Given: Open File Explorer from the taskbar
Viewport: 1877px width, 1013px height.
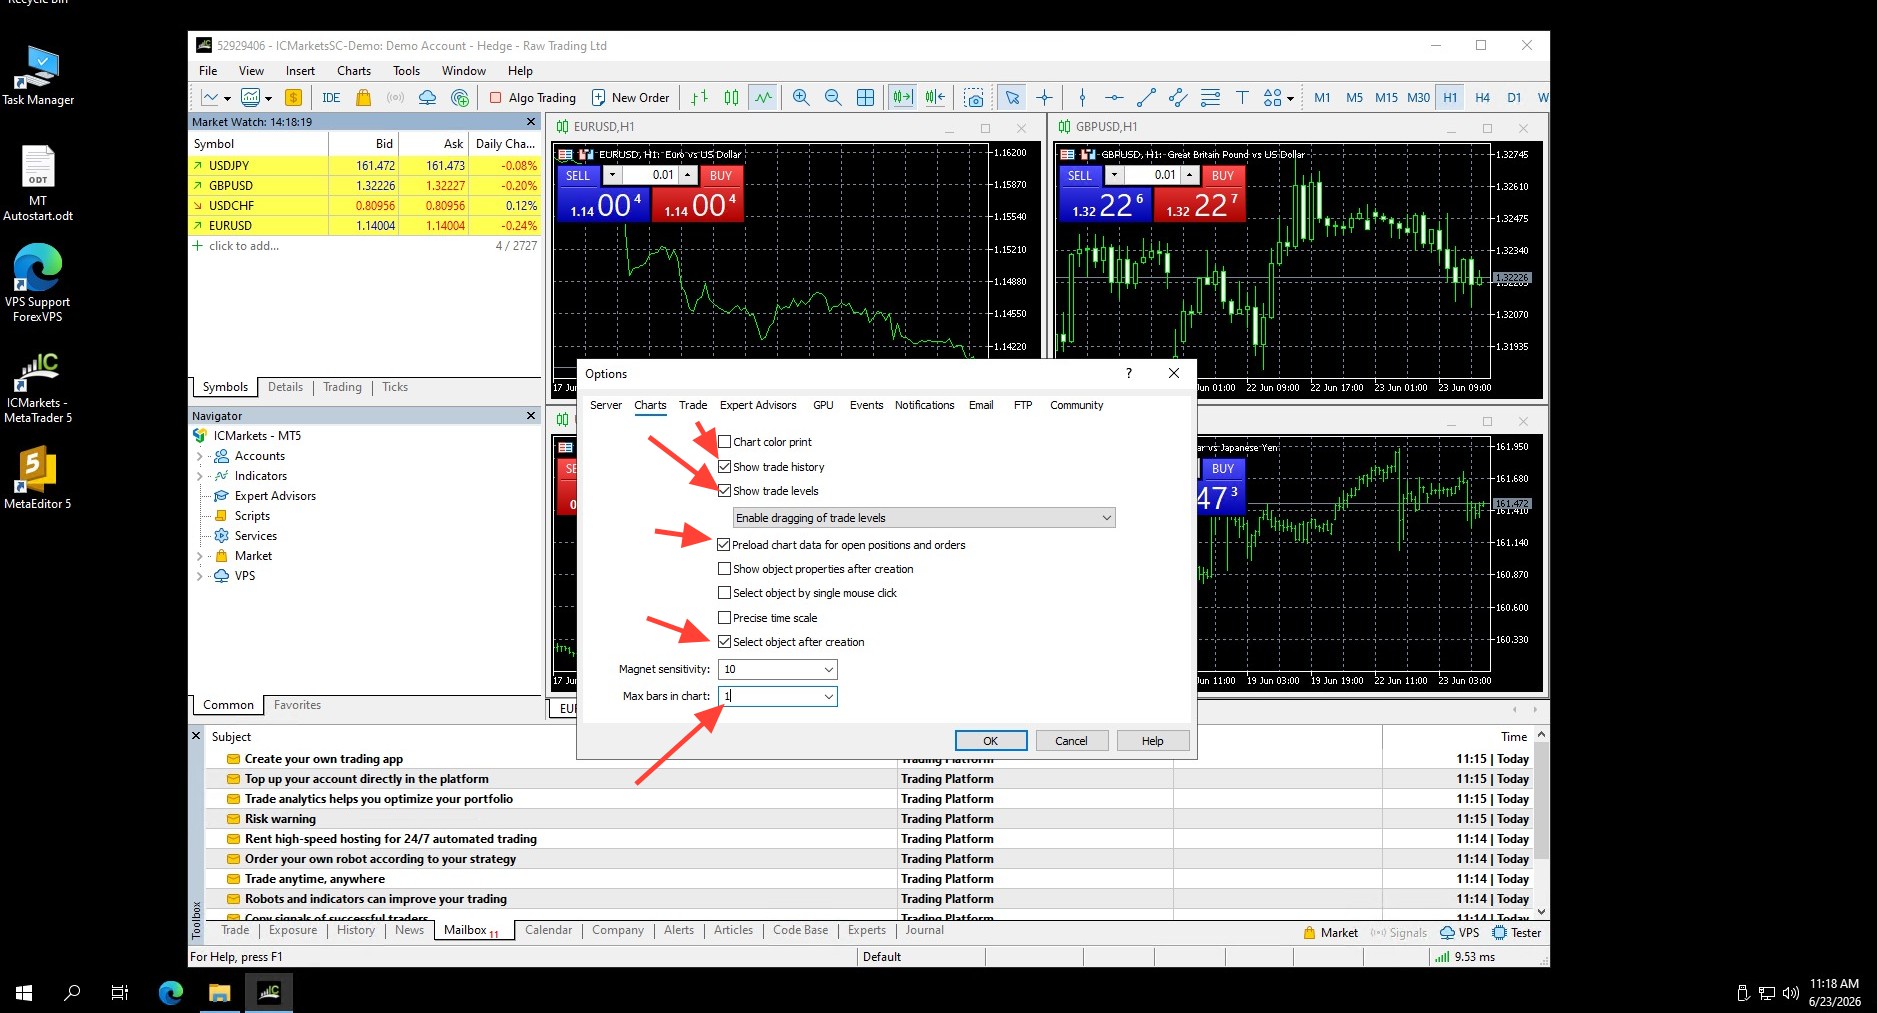Looking at the screenshot, I should [219, 992].
